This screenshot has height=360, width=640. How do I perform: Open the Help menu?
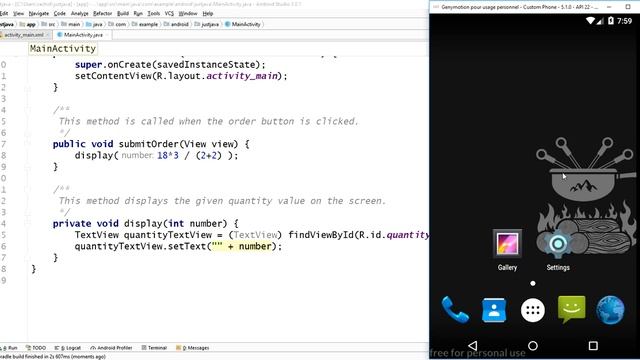(x=208, y=13)
